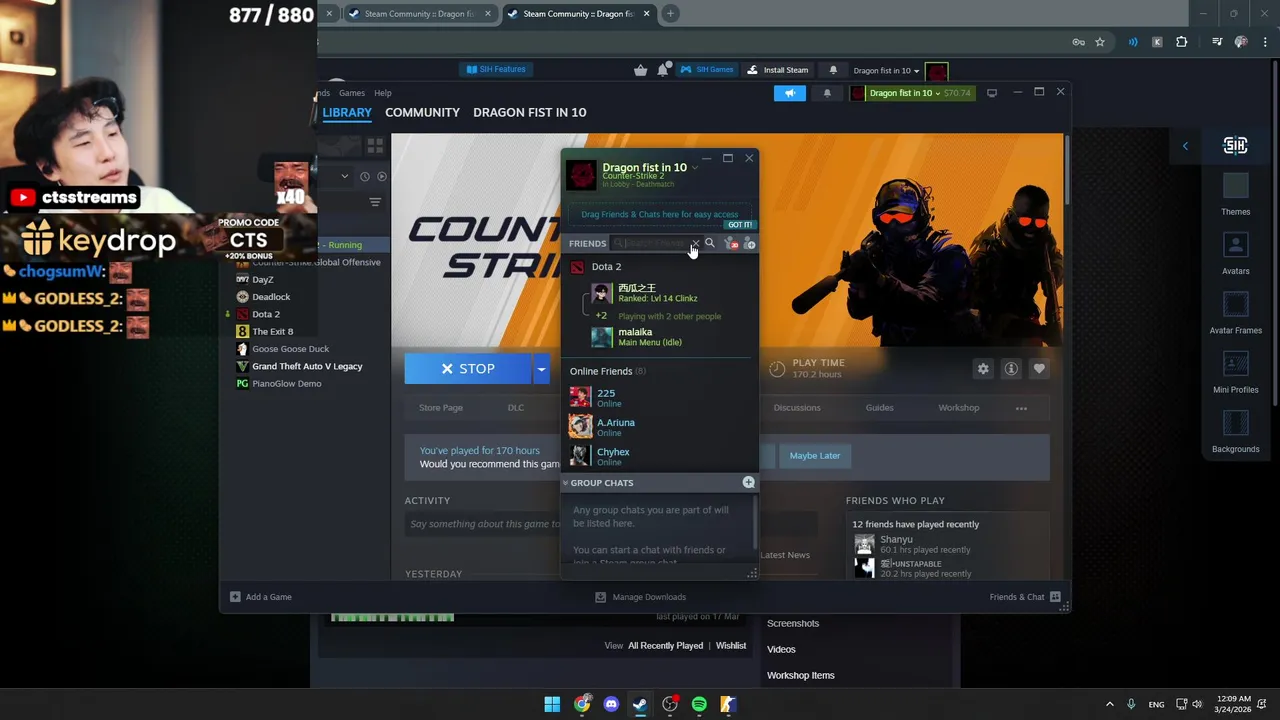Open library advanced filter icon
The height and width of the screenshot is (720, 1280).
375,202
